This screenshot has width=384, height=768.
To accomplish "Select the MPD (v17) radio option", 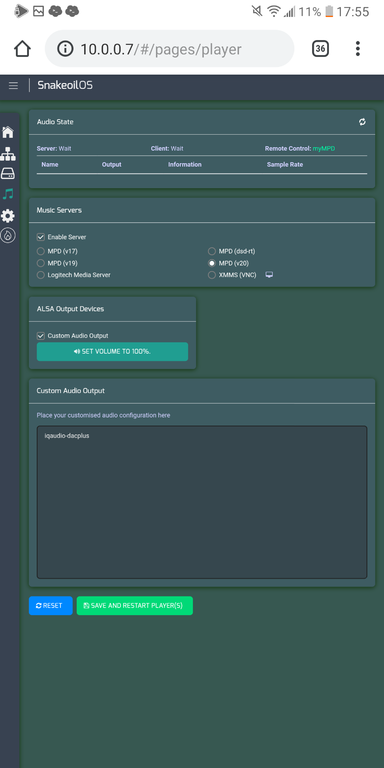I will click(41, 251).
